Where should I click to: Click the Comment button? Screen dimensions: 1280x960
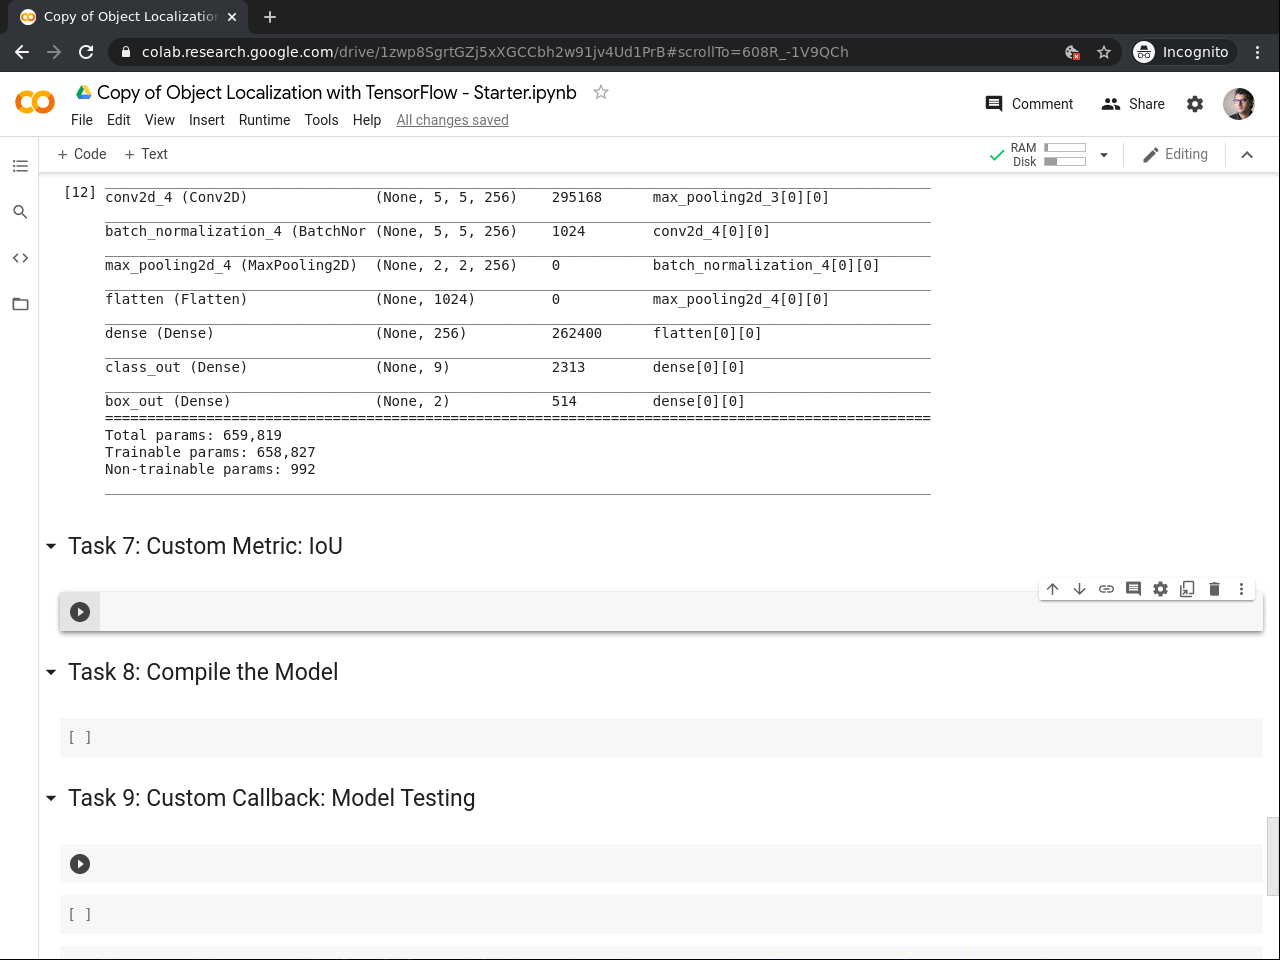click(x=1029, y=104)
